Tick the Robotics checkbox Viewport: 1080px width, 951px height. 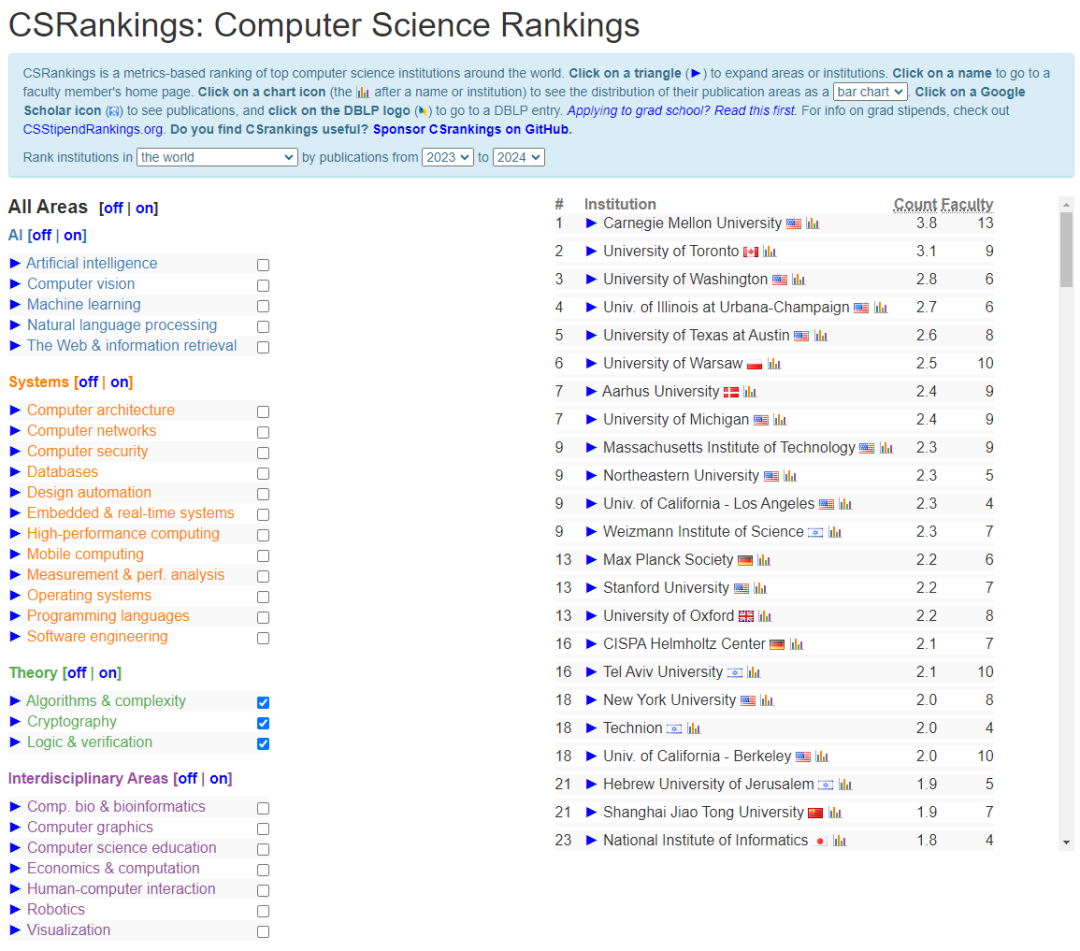coord(263,911)
